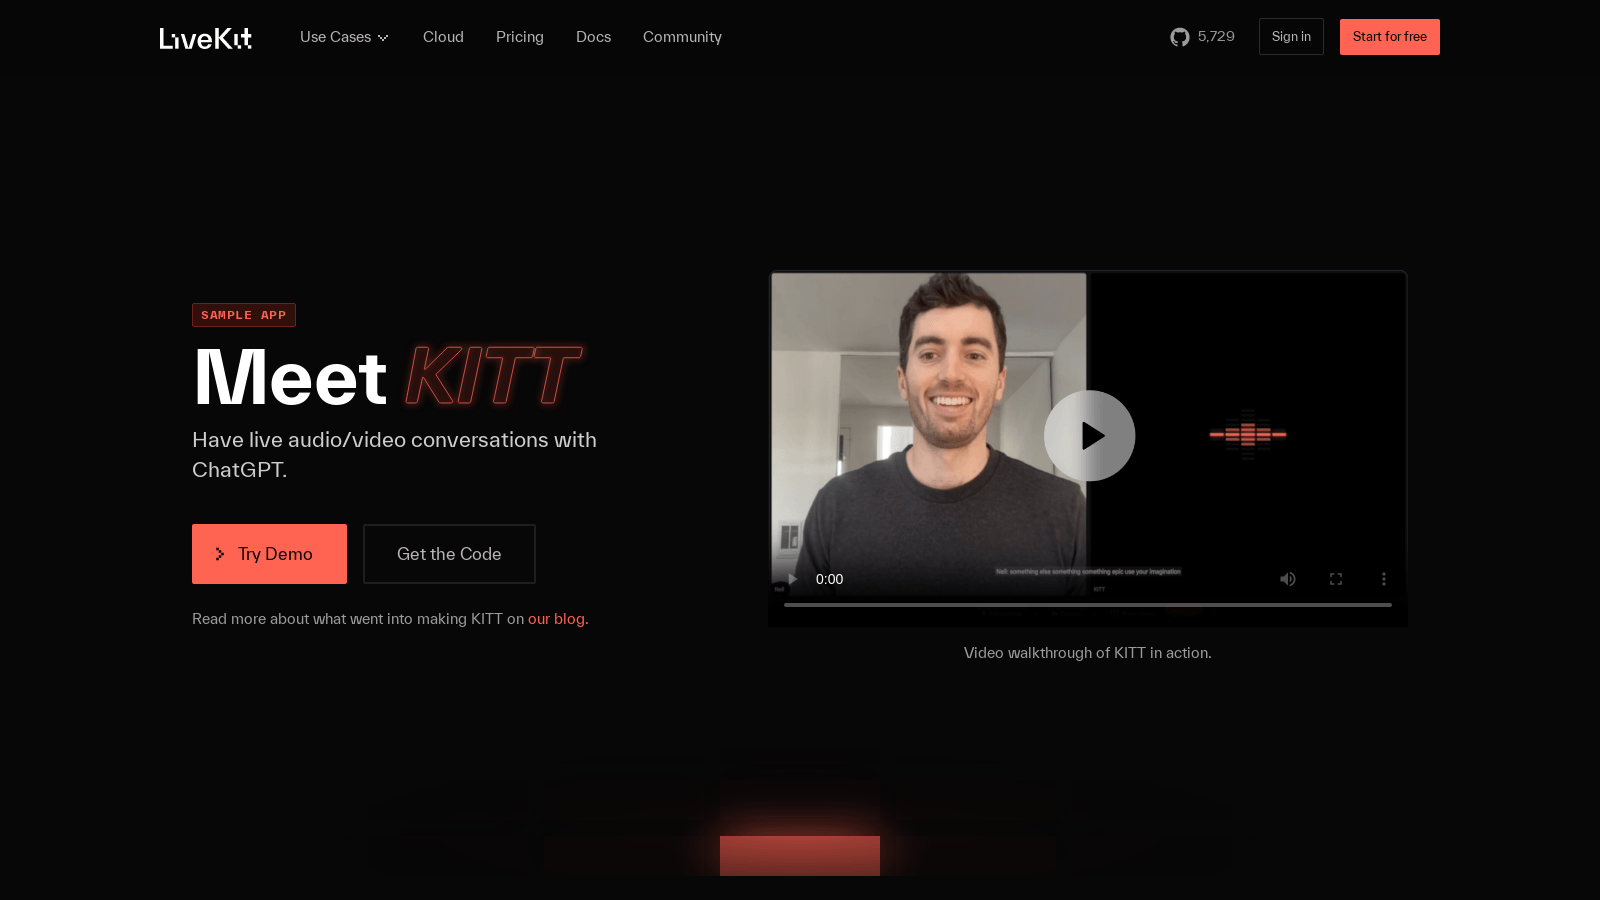Screen dimensions: 1600x900
Task: Open the LiveKit logo home link
Action: (x=206, y=38)
